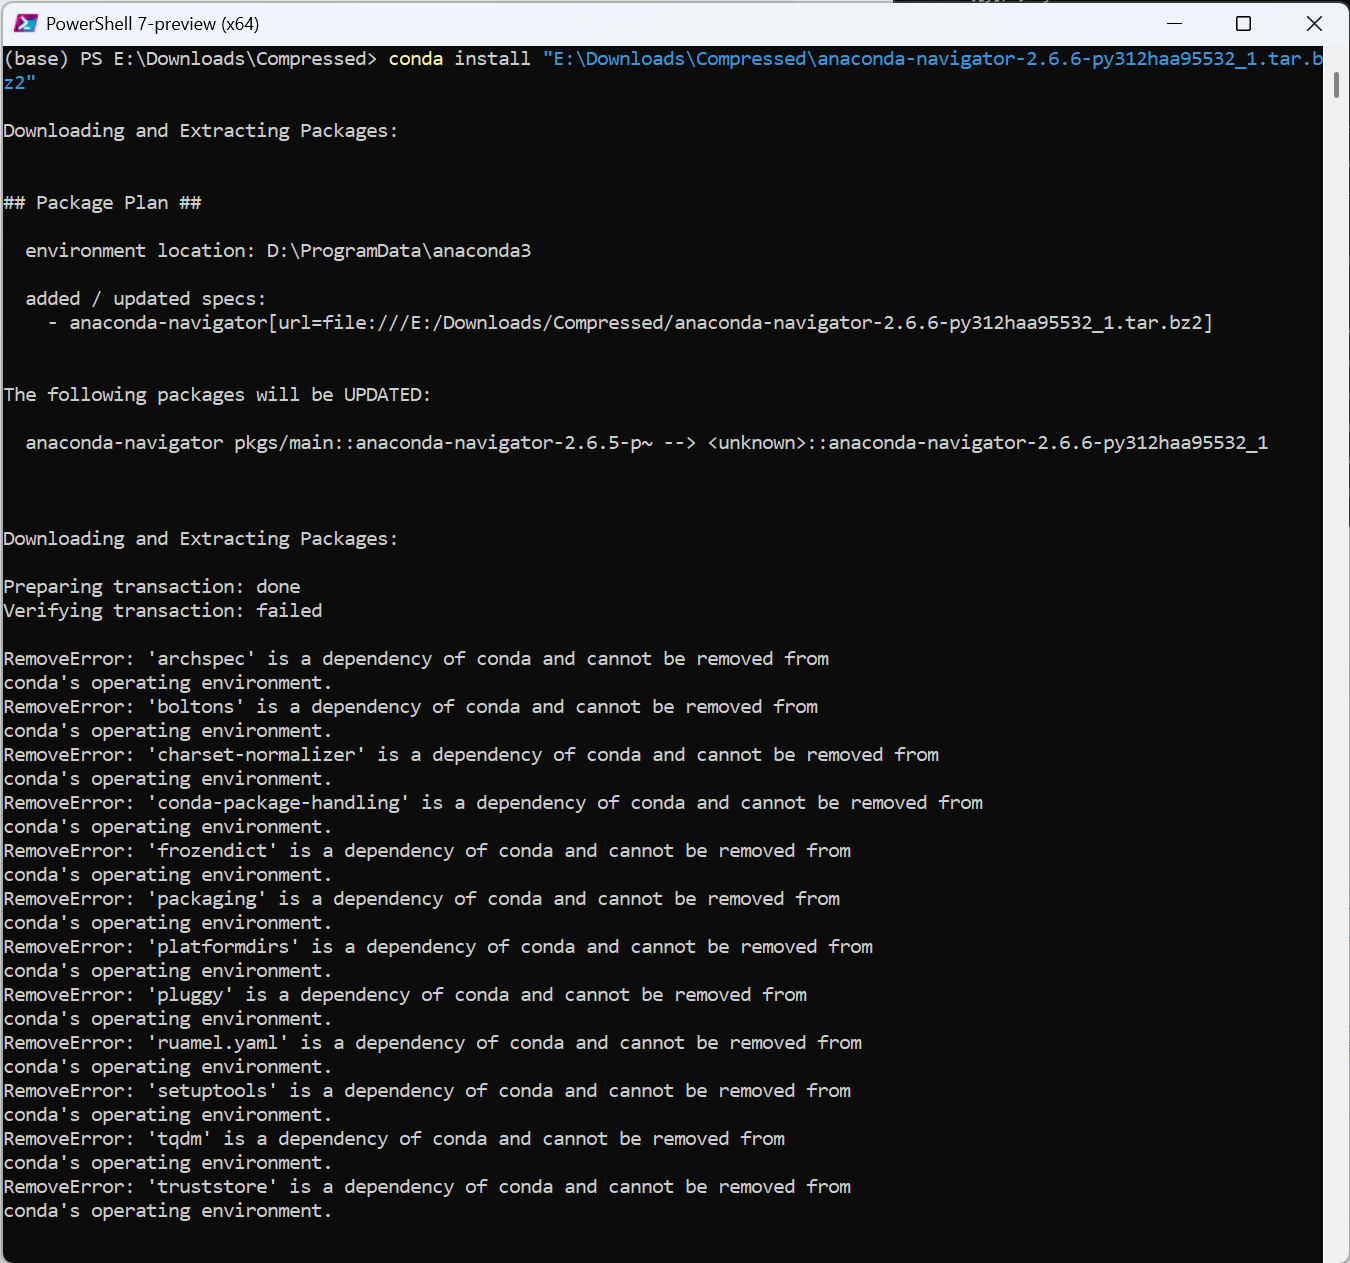Click the 'PowerShell 7-preview (x64)' title text
The image size is (1350, 1263).
[x=153, y=24]
